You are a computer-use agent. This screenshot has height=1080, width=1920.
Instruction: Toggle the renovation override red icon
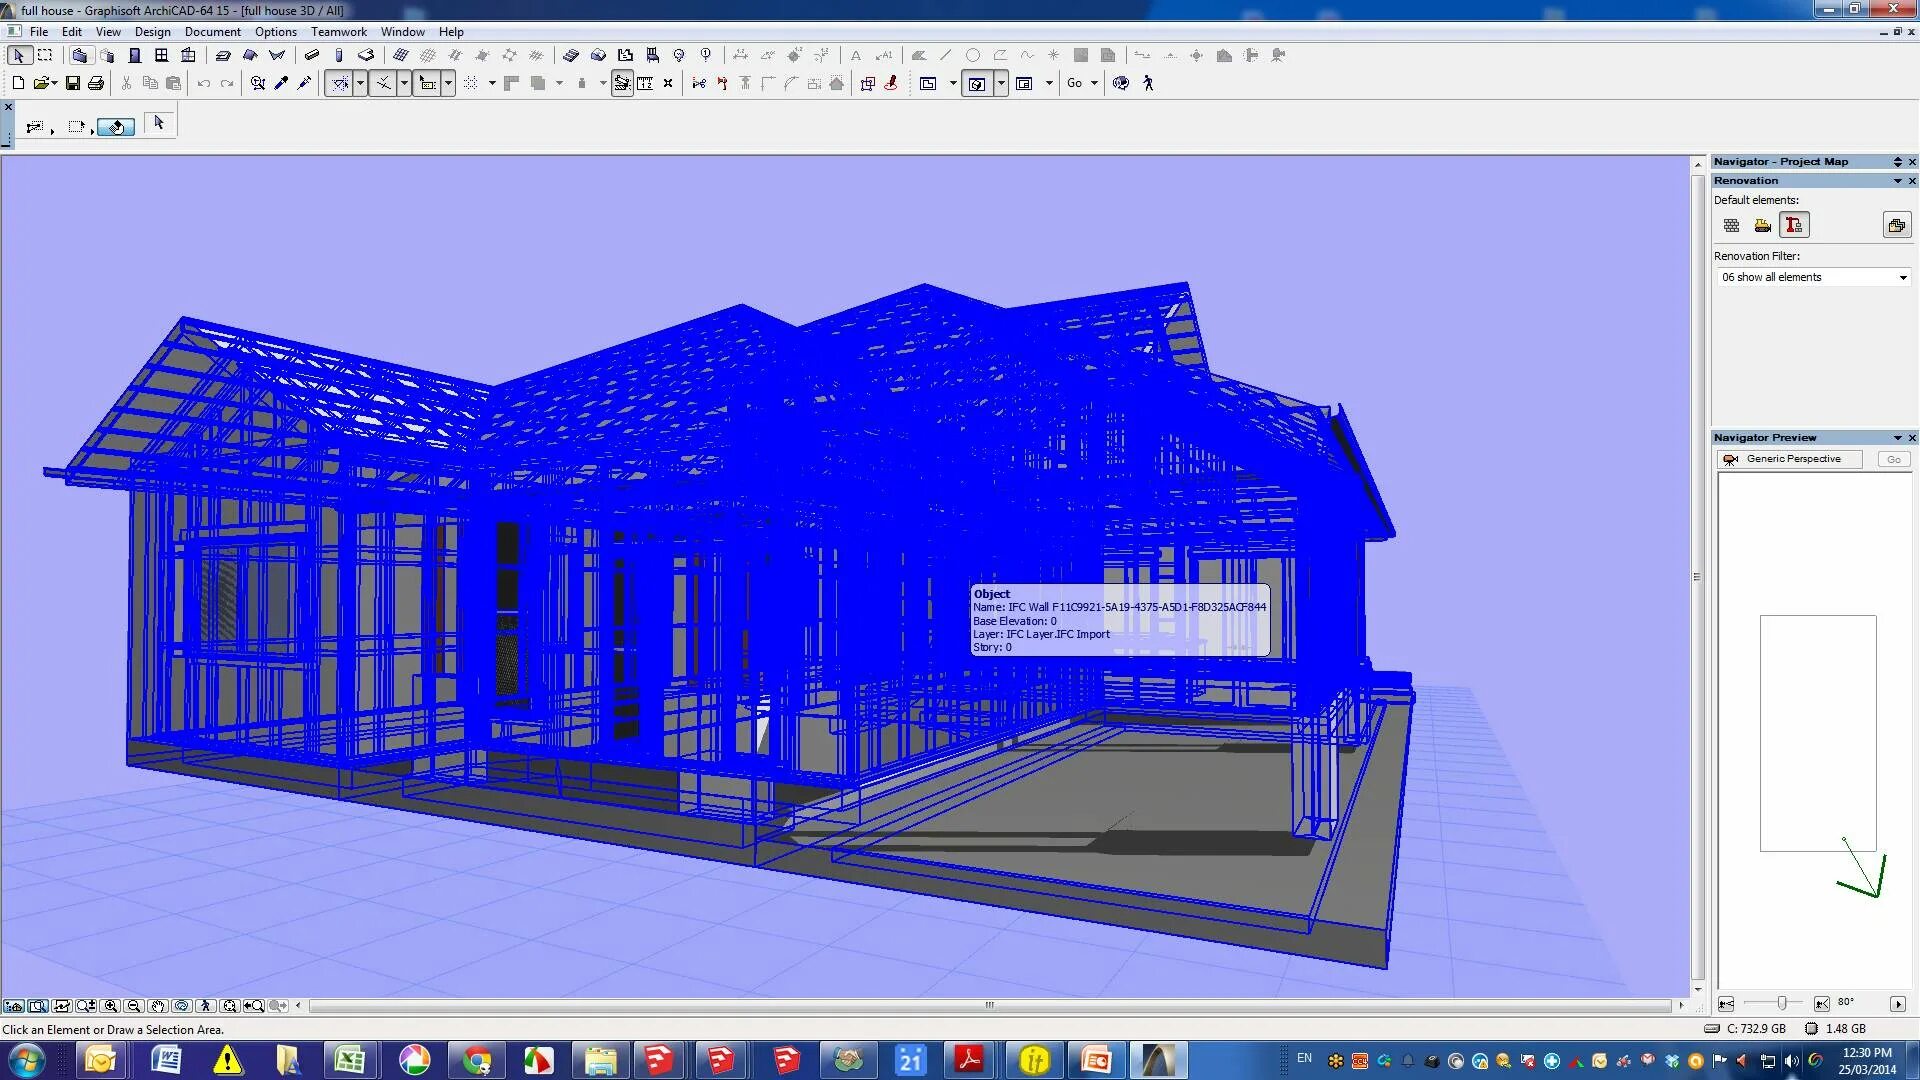(x=1794, y=226)
